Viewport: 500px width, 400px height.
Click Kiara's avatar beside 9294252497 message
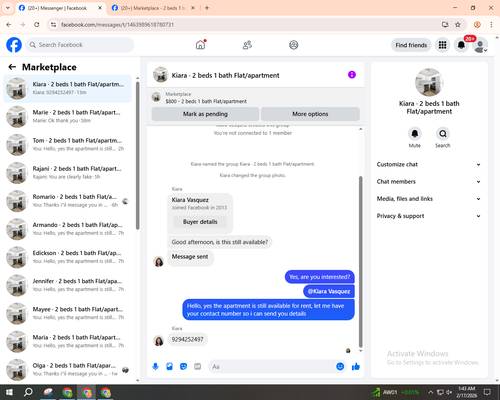click(x=159, y=340)
